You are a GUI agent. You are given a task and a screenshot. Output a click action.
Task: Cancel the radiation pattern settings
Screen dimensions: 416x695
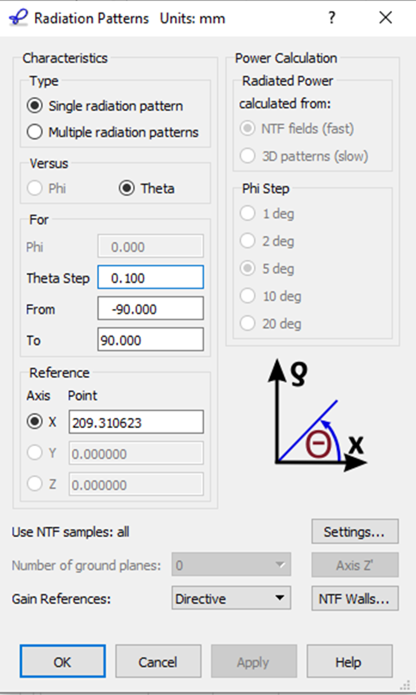click(x=158, y=661)
